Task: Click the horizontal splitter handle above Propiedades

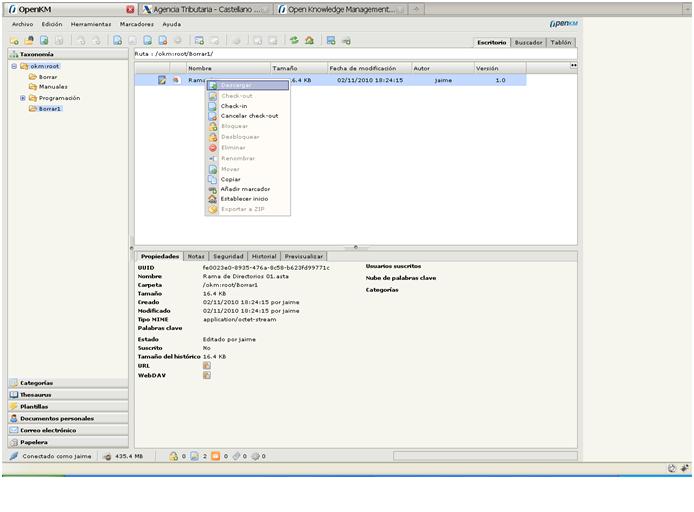Action: pos(355,247)
